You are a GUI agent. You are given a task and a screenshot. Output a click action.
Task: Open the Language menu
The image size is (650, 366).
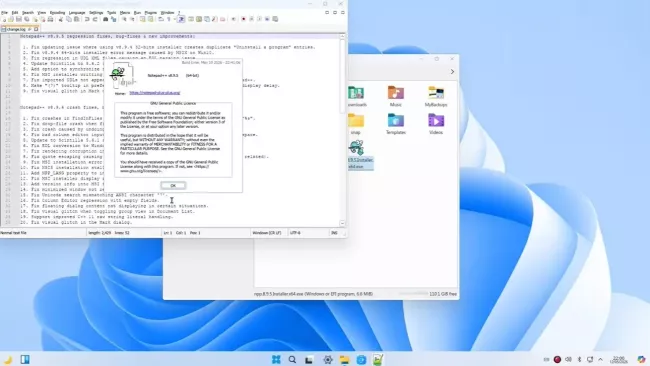[x=77, y=13]
